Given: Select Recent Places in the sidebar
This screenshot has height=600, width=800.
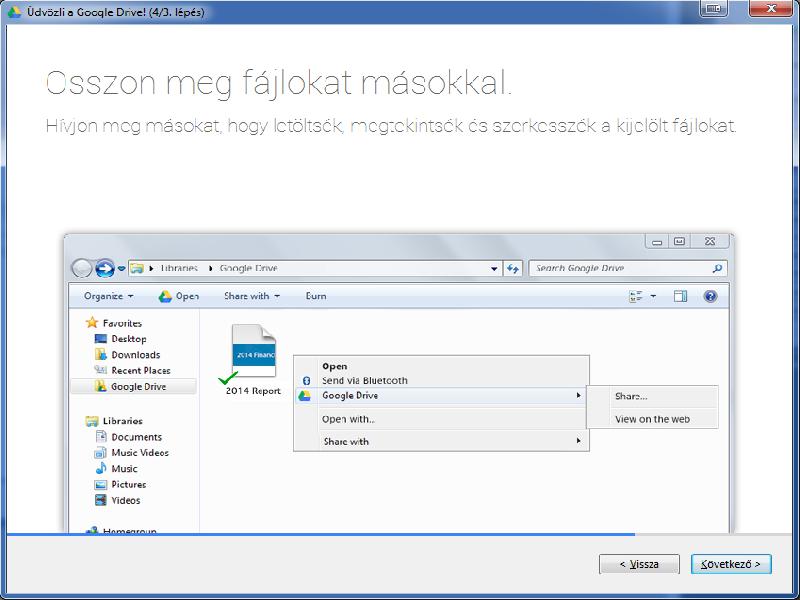Looking at the screenshot, I should click(141, 370).
